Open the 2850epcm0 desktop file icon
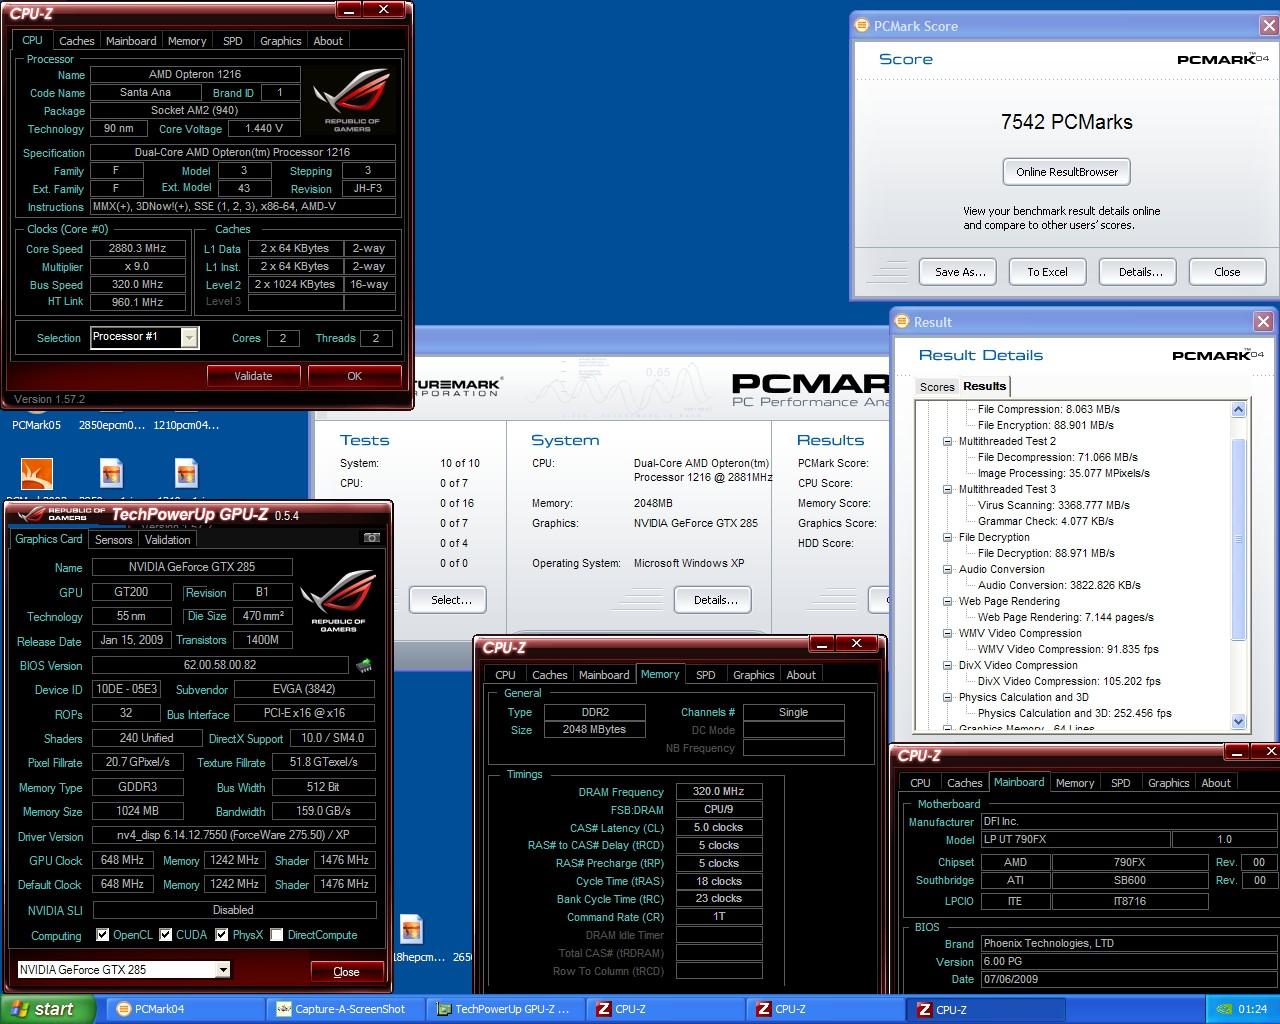This screenshot has height=1024, width=1280. click(x=112, y=425)
